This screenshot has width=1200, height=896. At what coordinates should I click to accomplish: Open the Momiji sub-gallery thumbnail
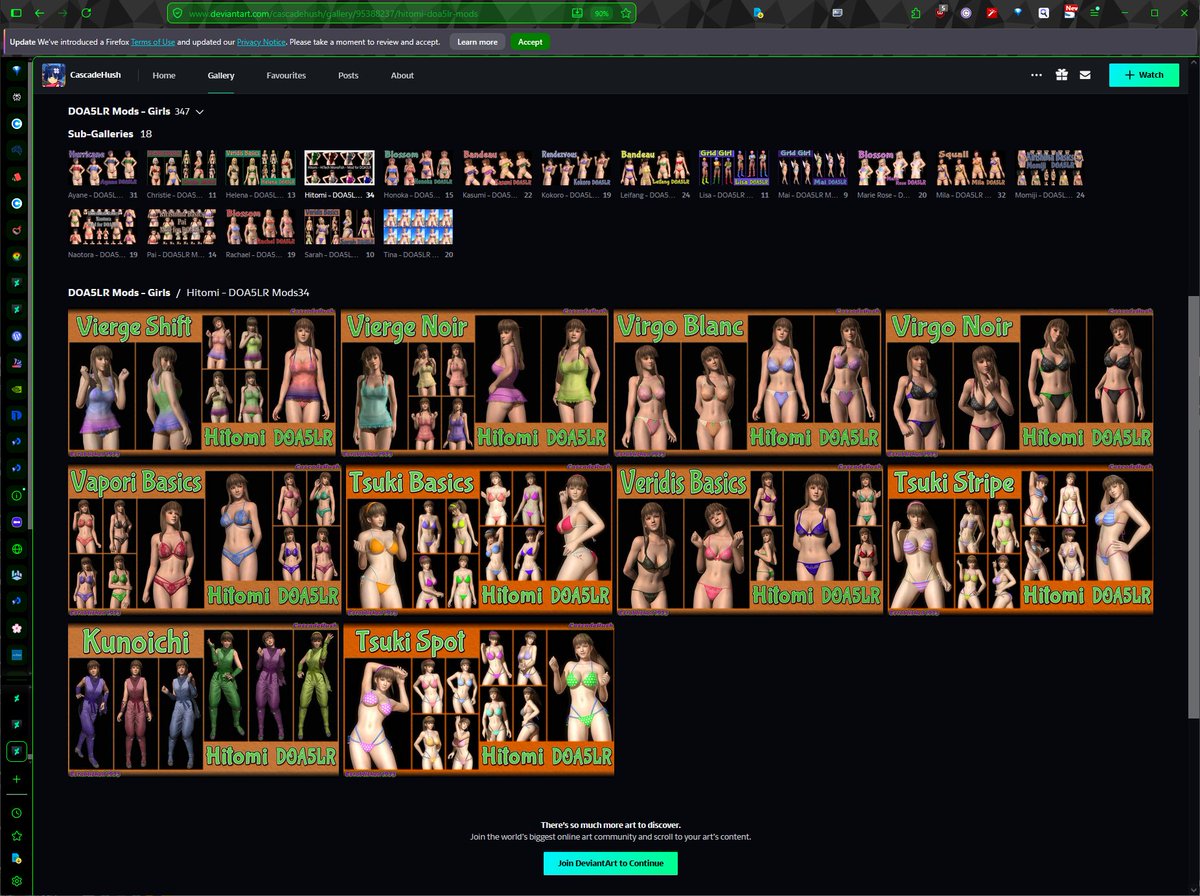click(x=1050, y=168)
